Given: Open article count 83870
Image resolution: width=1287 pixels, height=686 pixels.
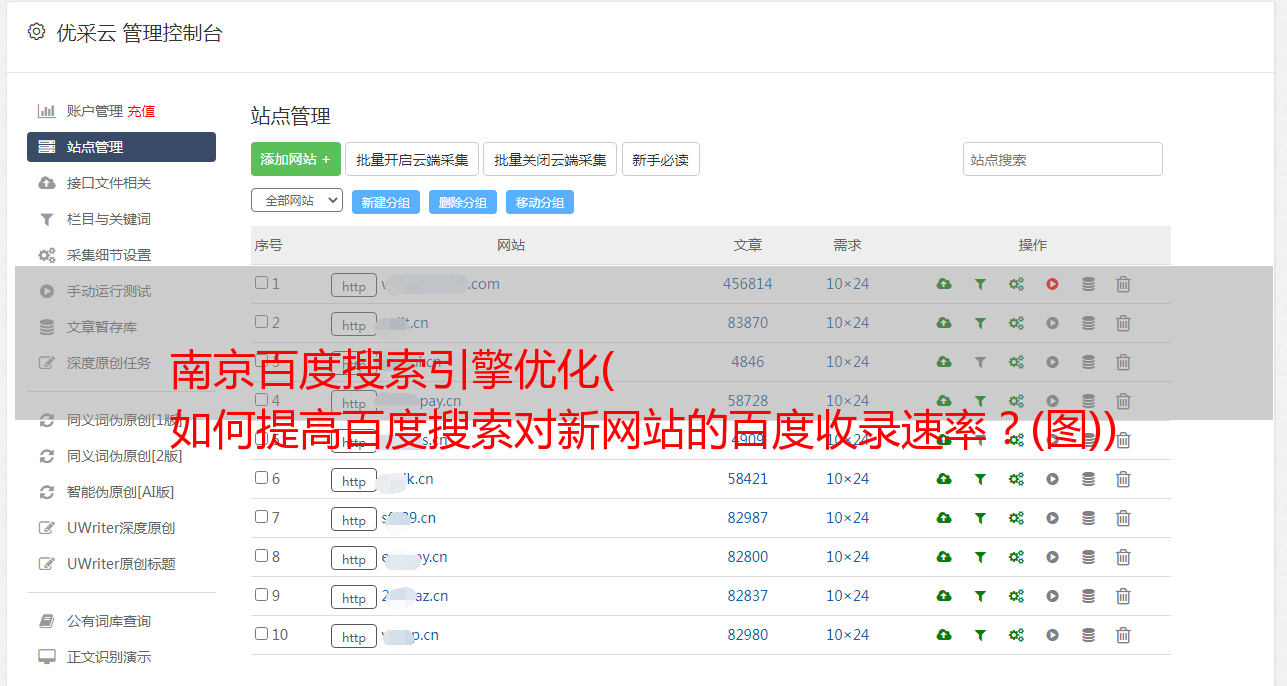Looking at the screenshot, I should 748,323.
